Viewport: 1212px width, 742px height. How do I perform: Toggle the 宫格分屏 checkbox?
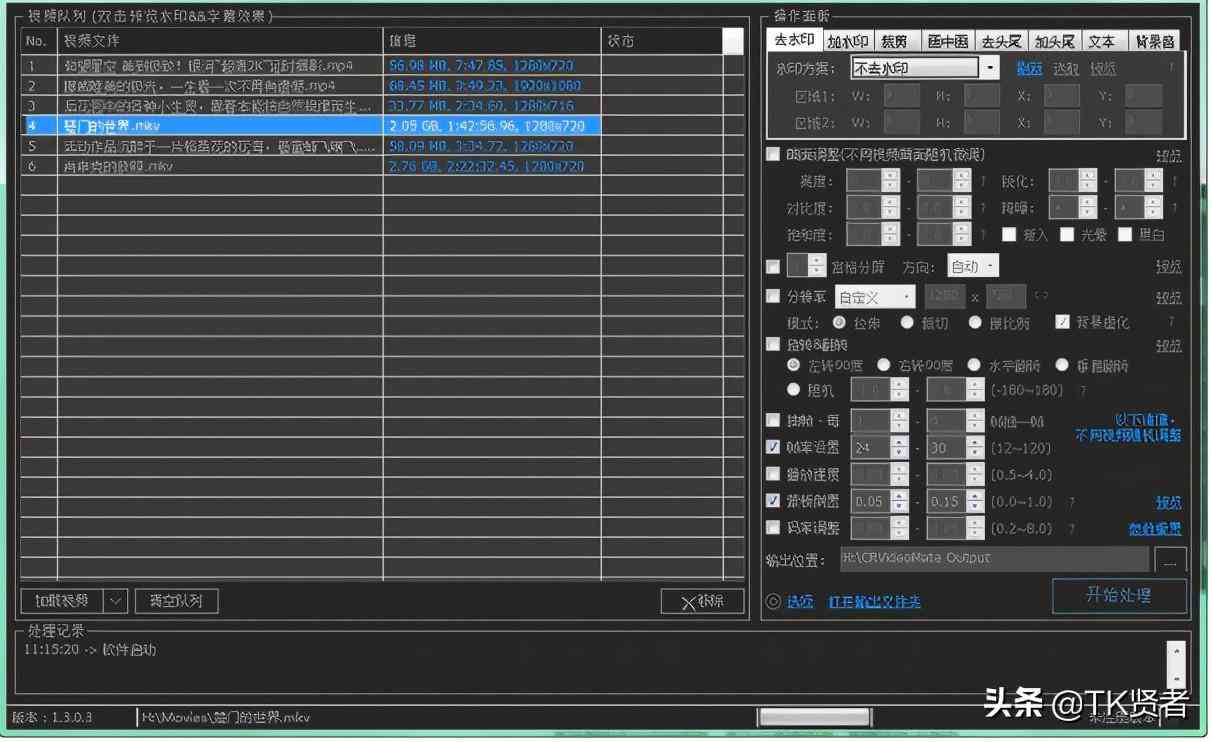point(773,267)
